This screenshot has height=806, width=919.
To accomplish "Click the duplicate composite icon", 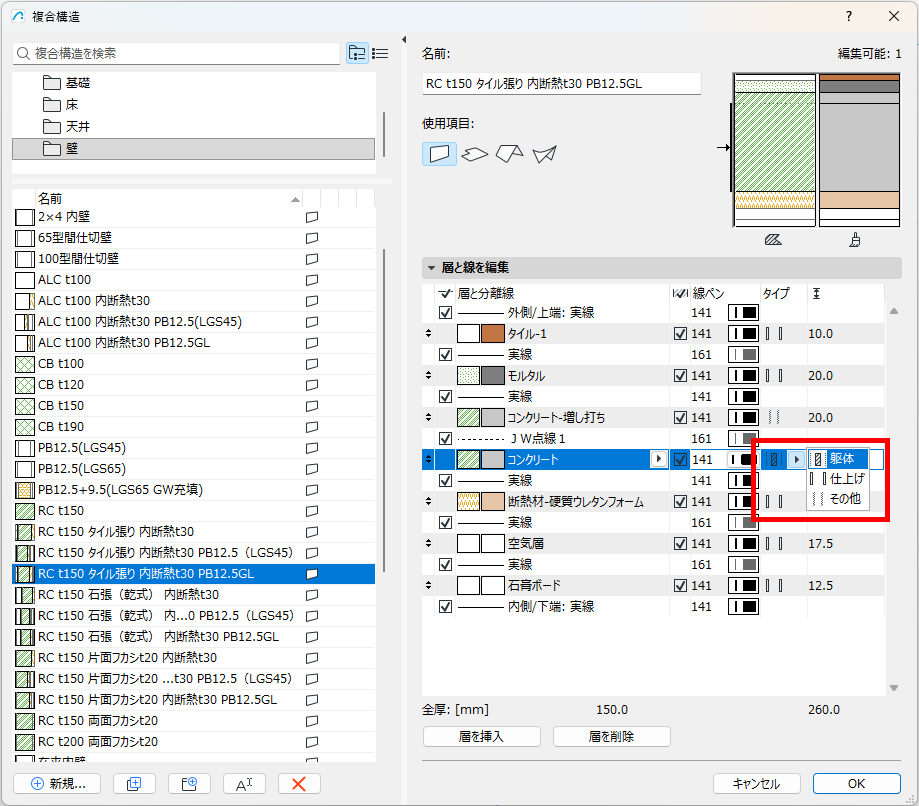I will pyautogui.click(x=134, y=784).
